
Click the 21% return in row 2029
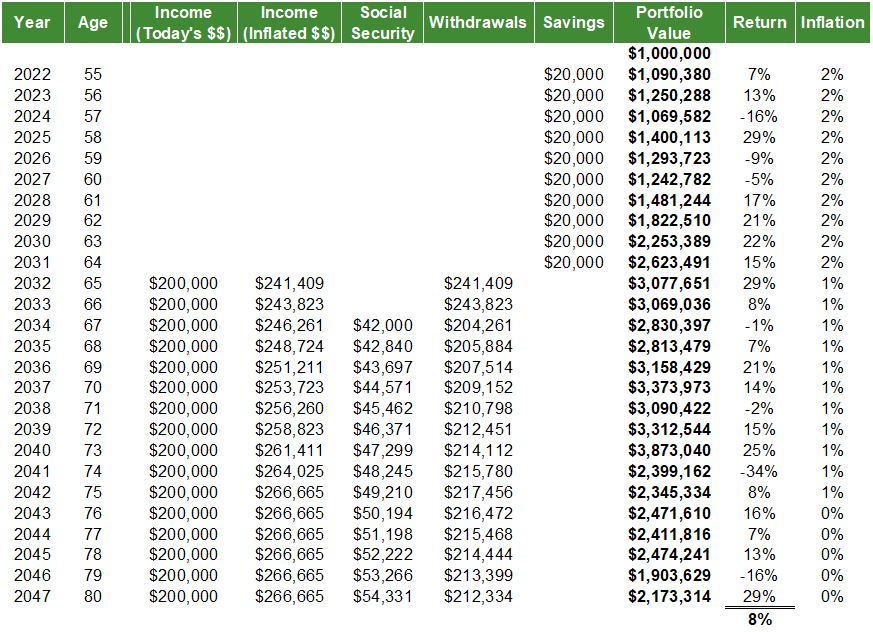click(x=759, y=221)
